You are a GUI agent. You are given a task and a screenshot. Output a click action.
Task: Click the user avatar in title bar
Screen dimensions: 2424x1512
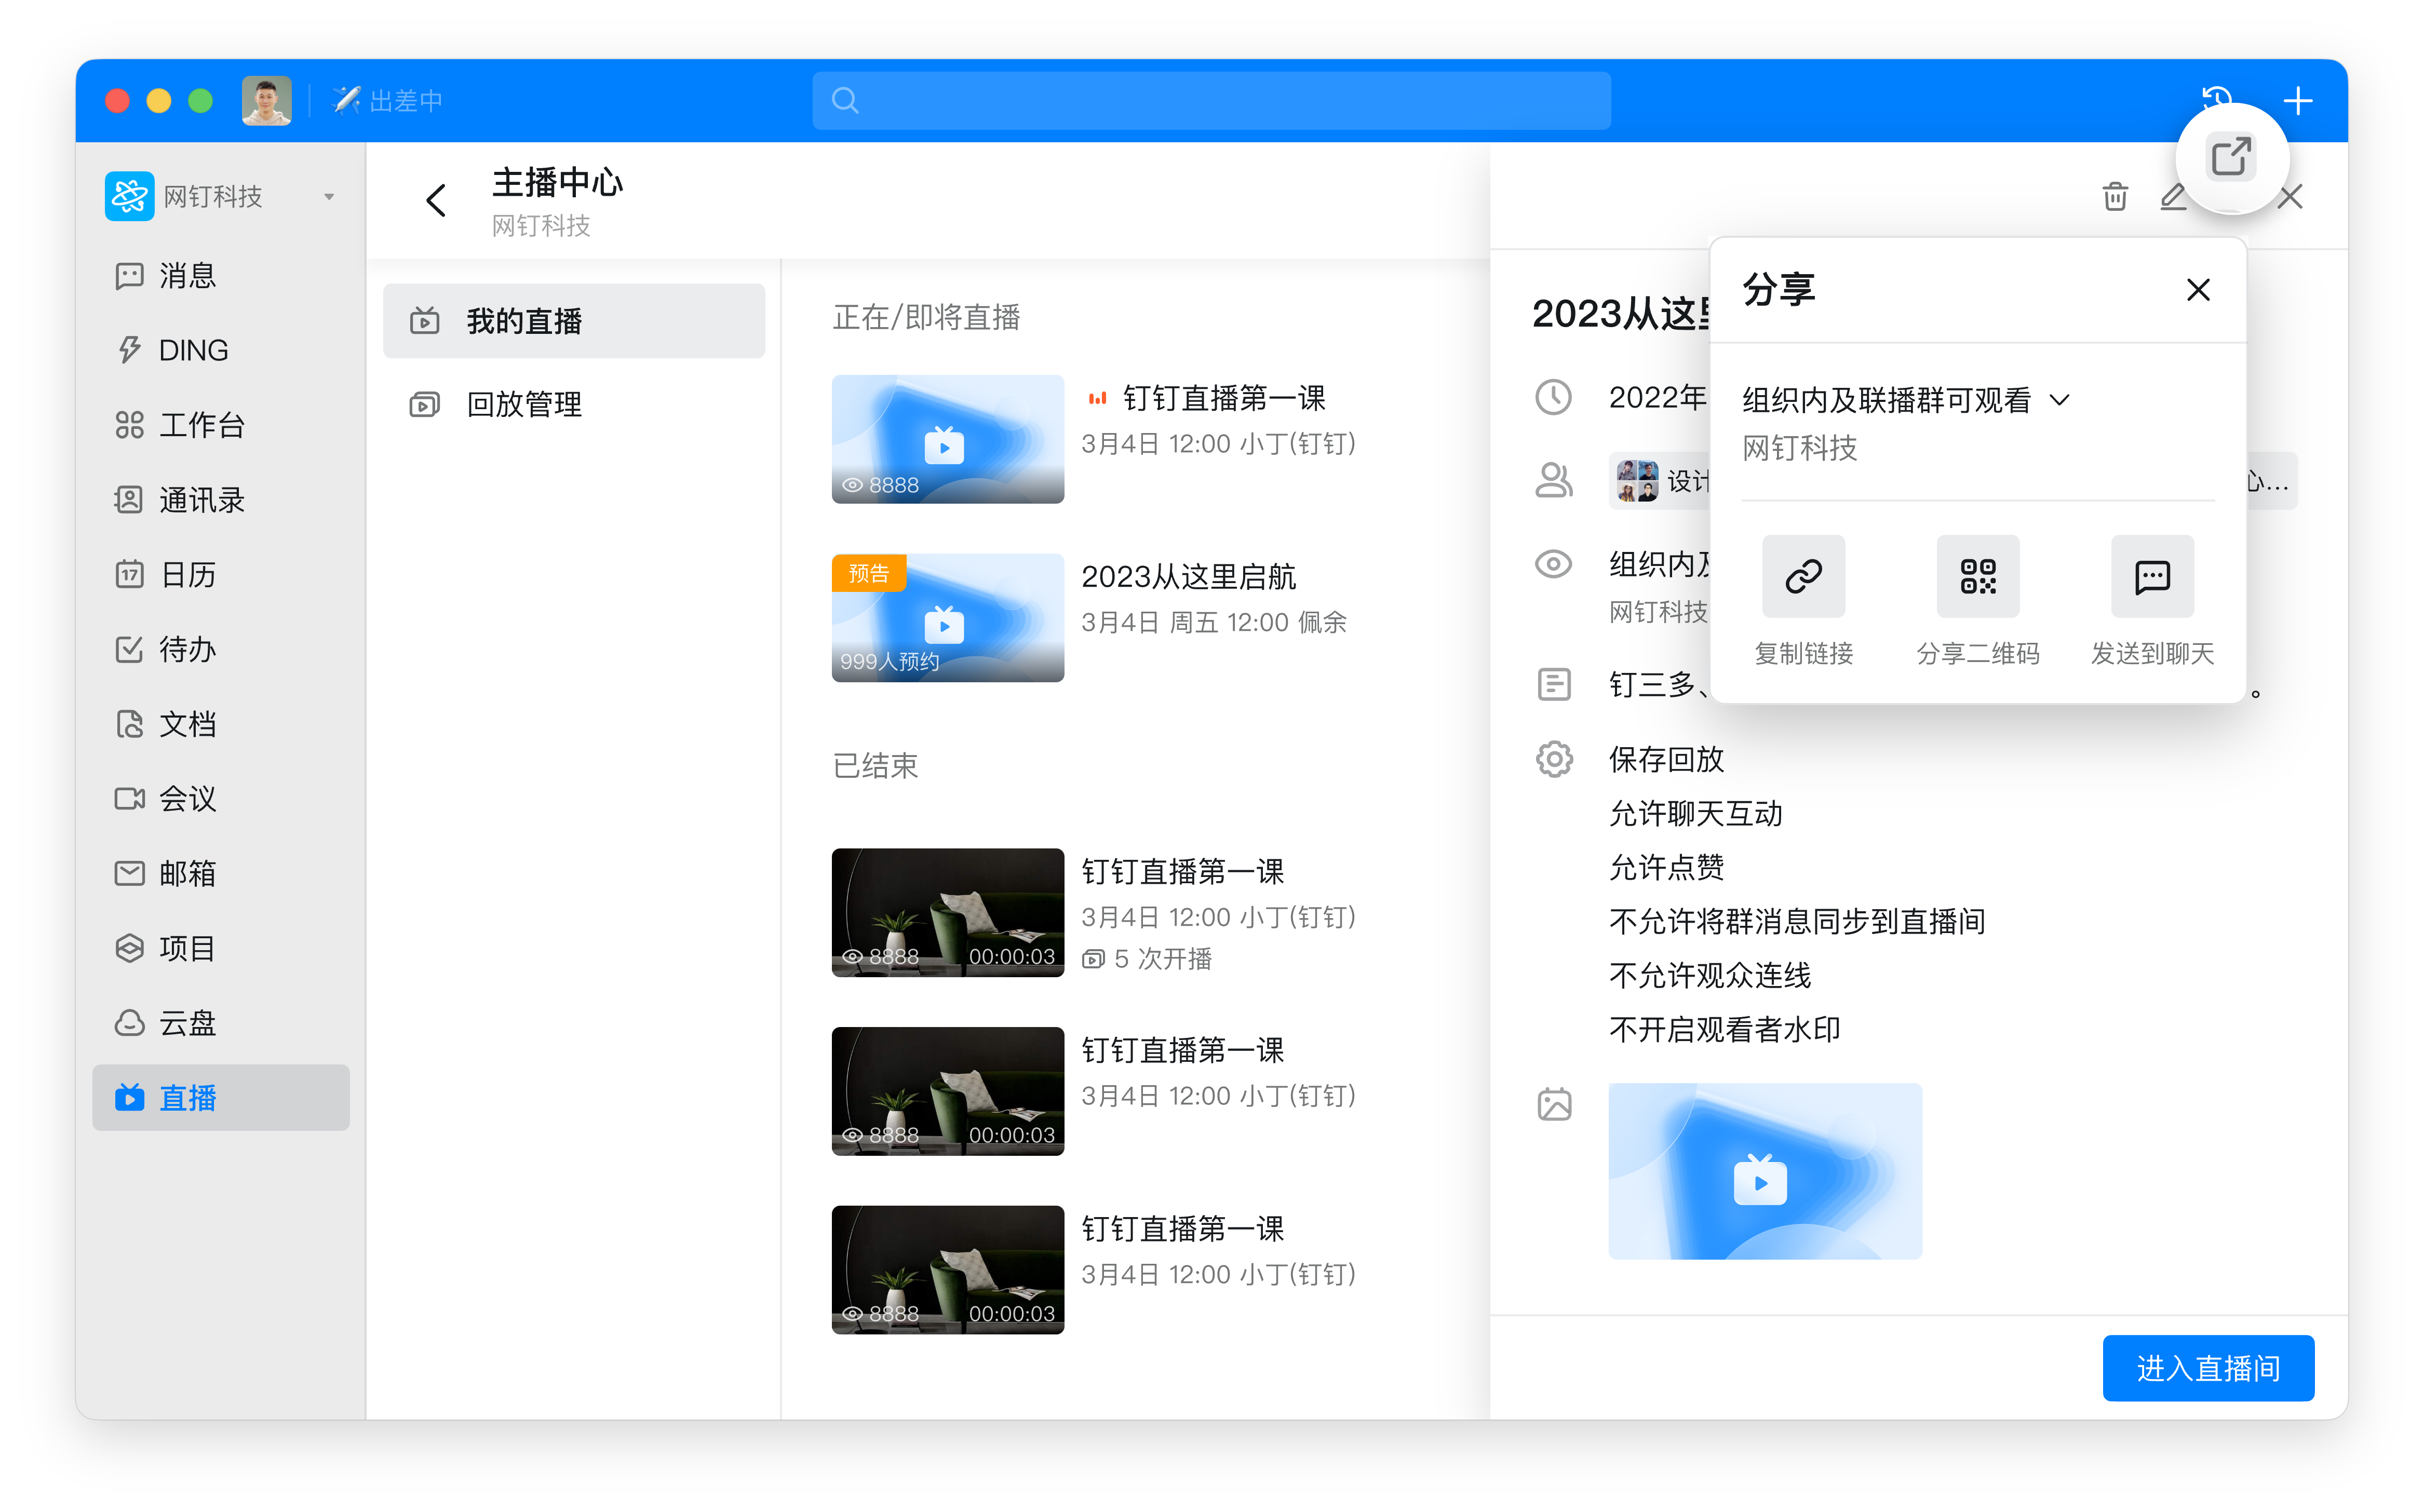click(x=266, y=101)
